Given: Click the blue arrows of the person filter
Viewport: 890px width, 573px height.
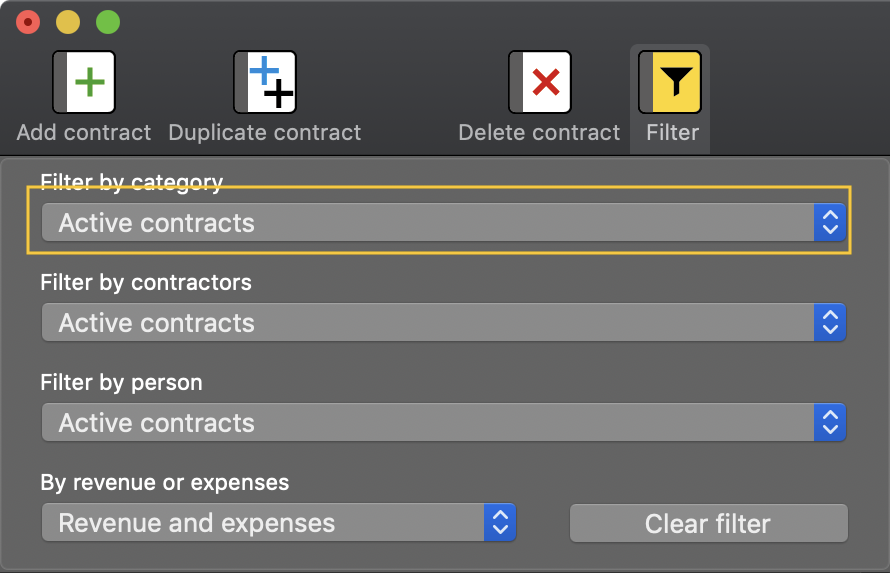Looking at the screenshot, I should (x=830, y=422).
